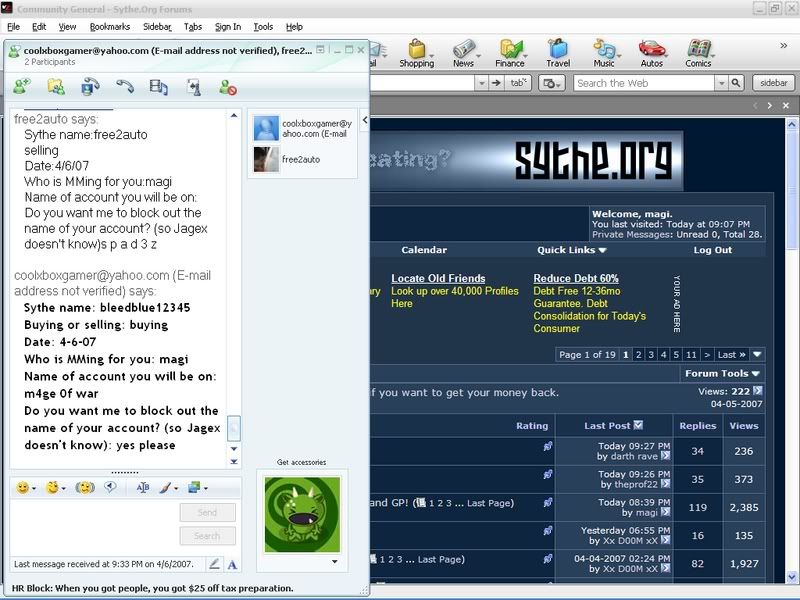Screen dimensions: 800x600
Task: Open Finance from browser toolbar
Action: 510,54
